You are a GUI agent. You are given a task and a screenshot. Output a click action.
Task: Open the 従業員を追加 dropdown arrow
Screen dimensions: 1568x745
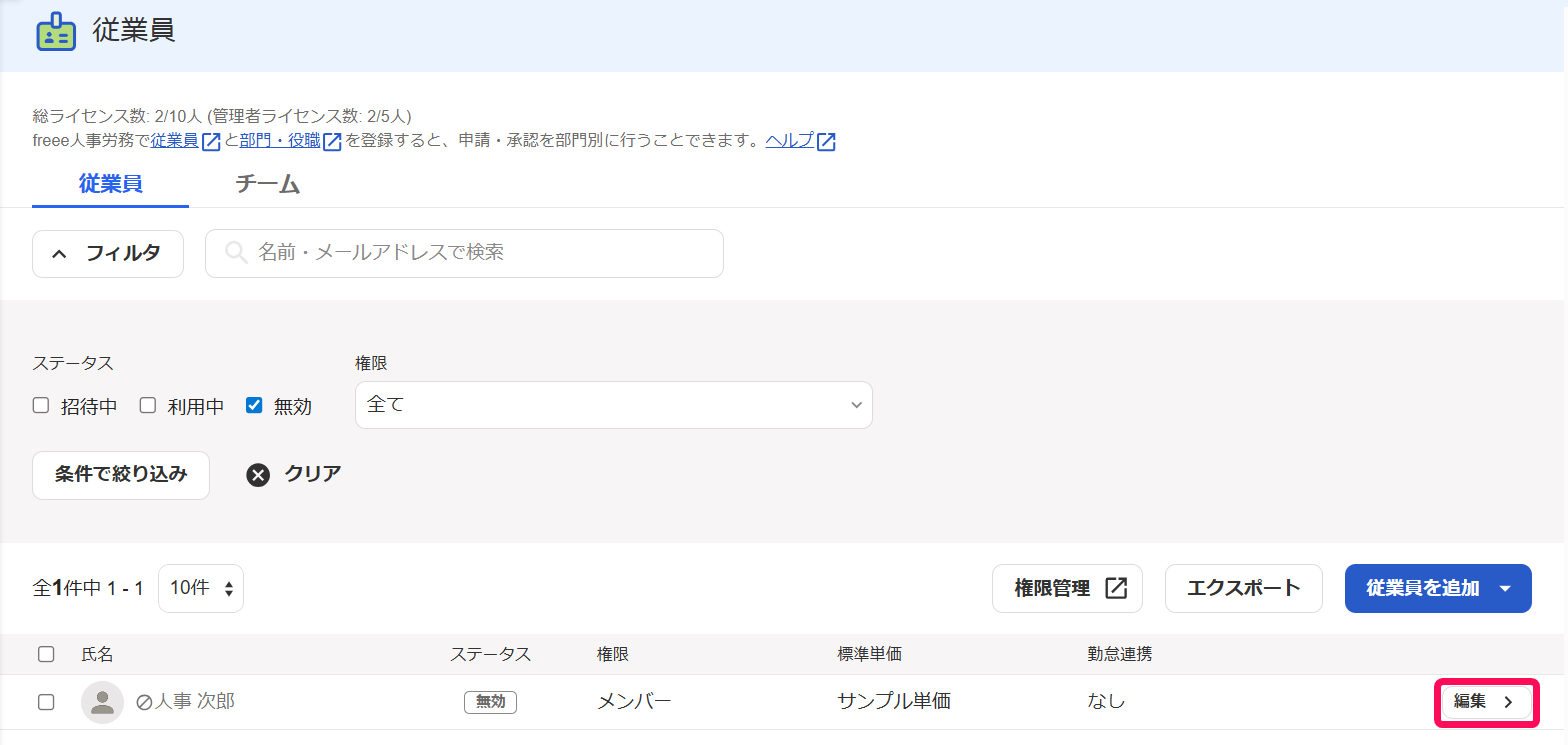point(1506,589)
